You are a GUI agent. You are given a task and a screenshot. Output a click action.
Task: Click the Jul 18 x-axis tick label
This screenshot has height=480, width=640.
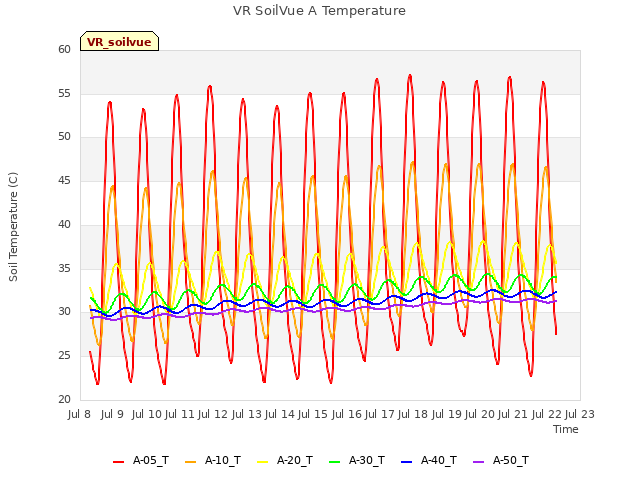[413, 414]
